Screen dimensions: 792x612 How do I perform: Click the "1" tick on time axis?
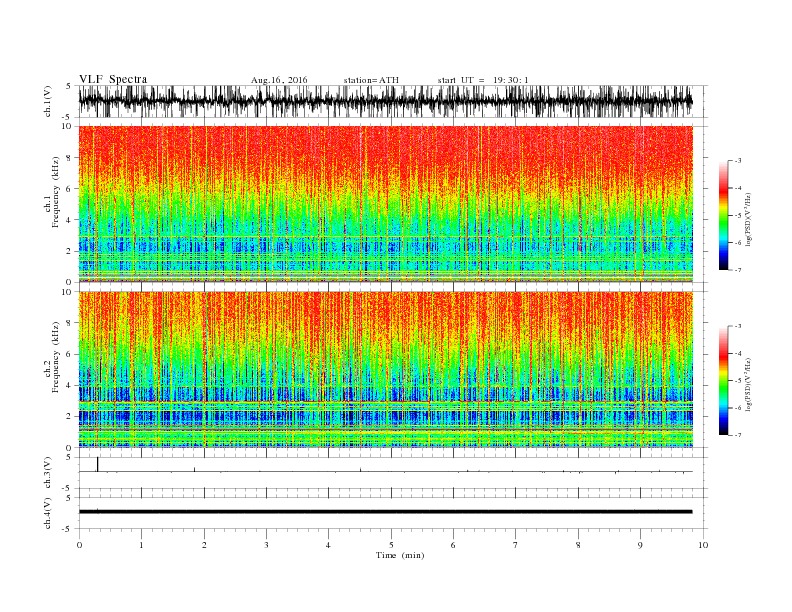[x=141, y=545]
